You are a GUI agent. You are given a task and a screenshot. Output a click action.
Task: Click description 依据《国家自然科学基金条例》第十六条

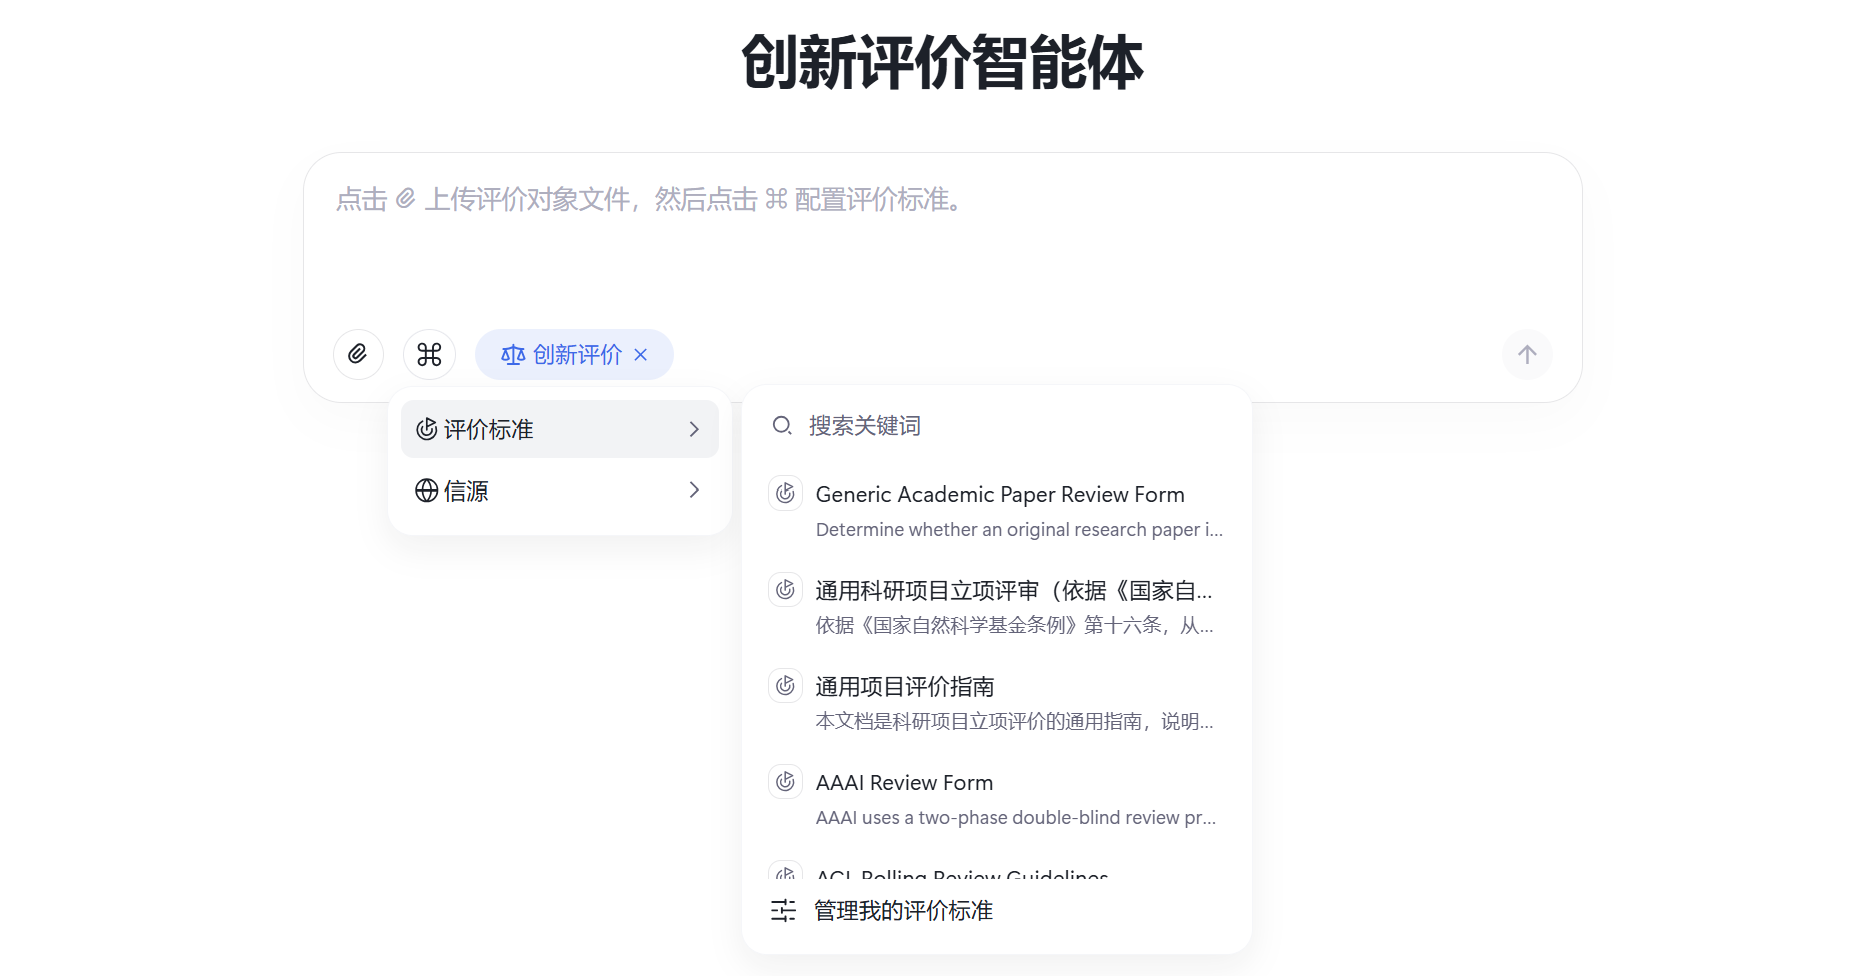[x=1015, y=626]
